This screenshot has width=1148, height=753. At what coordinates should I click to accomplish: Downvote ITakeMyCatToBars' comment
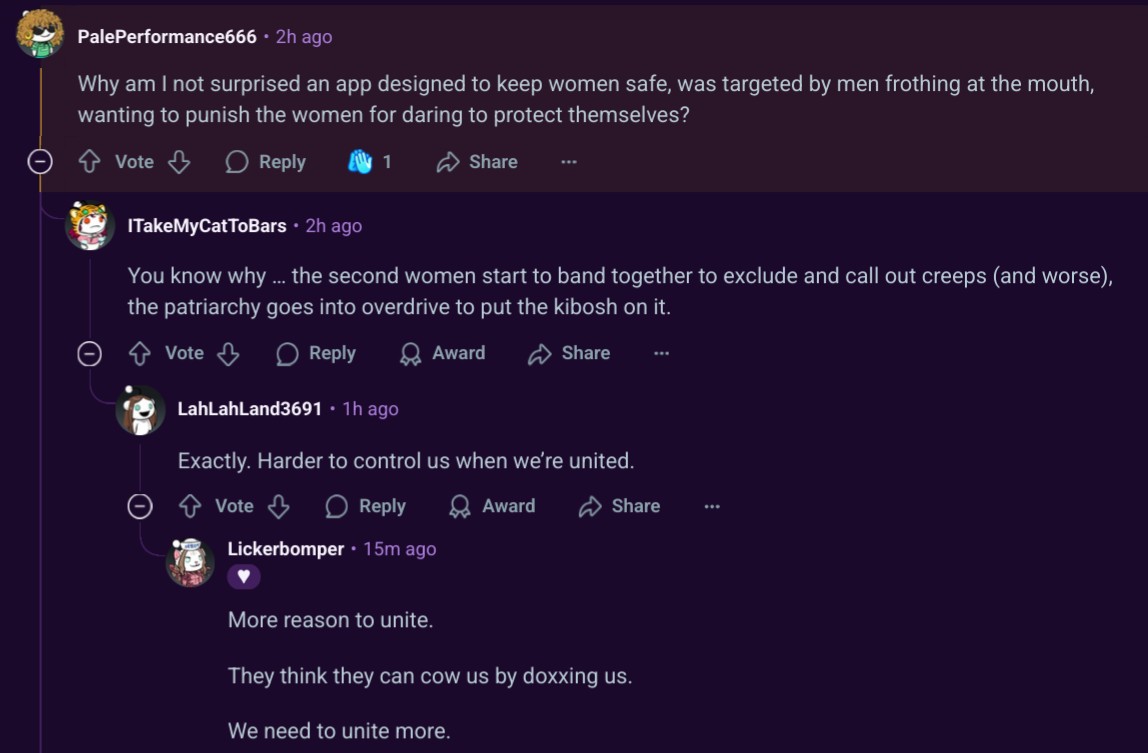(228, 353)
